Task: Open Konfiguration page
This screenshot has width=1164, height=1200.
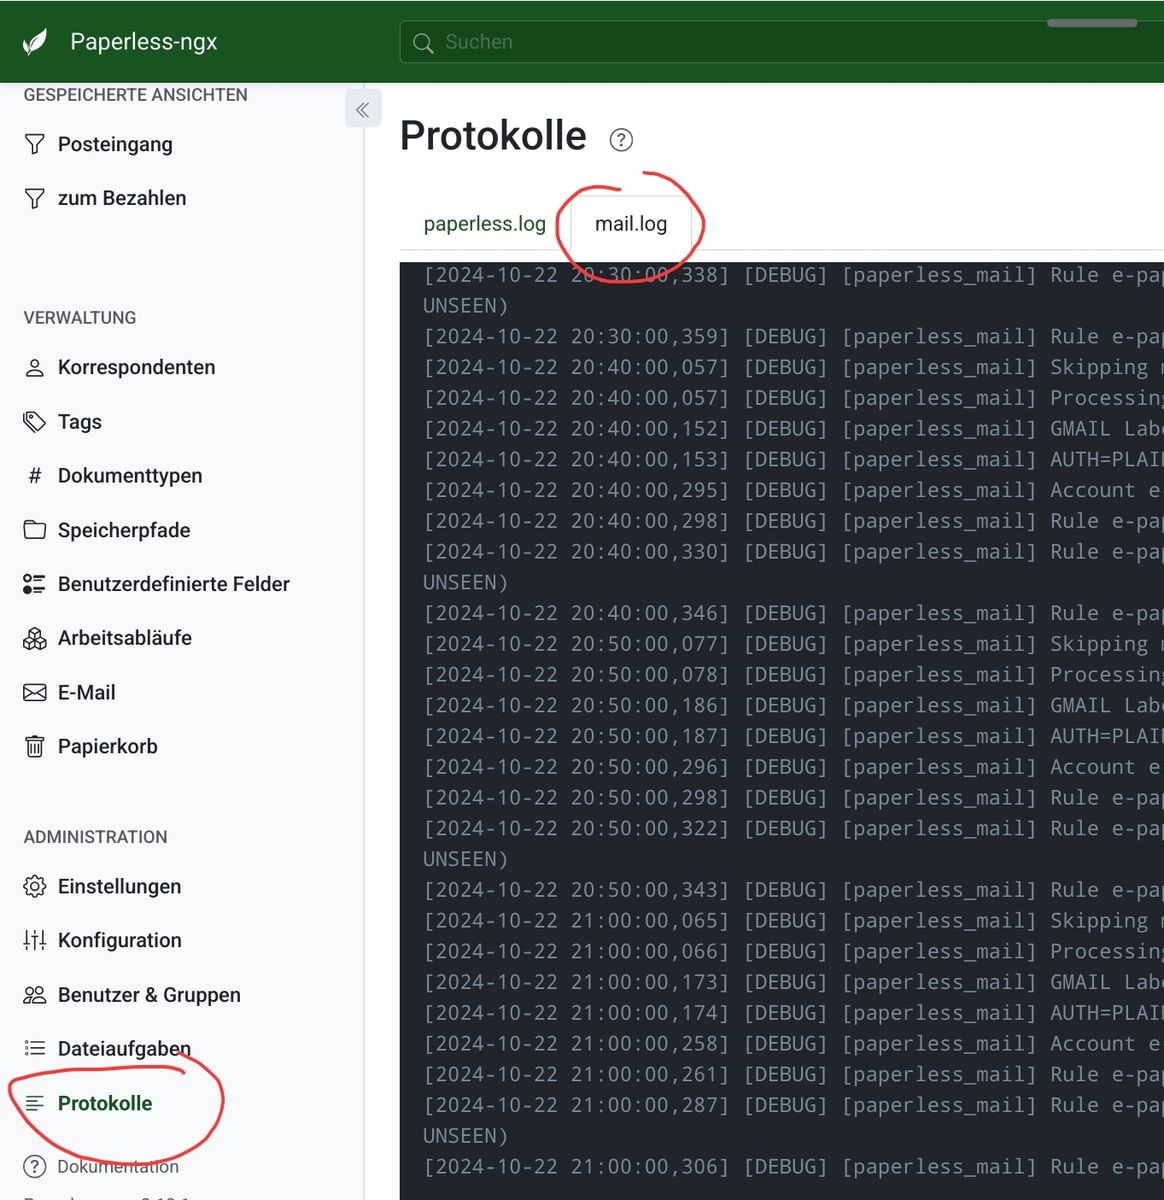Action: pos(120,940)
